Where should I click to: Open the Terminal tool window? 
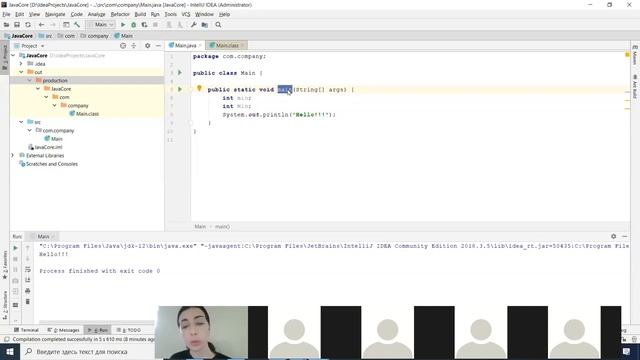(26, 330)
